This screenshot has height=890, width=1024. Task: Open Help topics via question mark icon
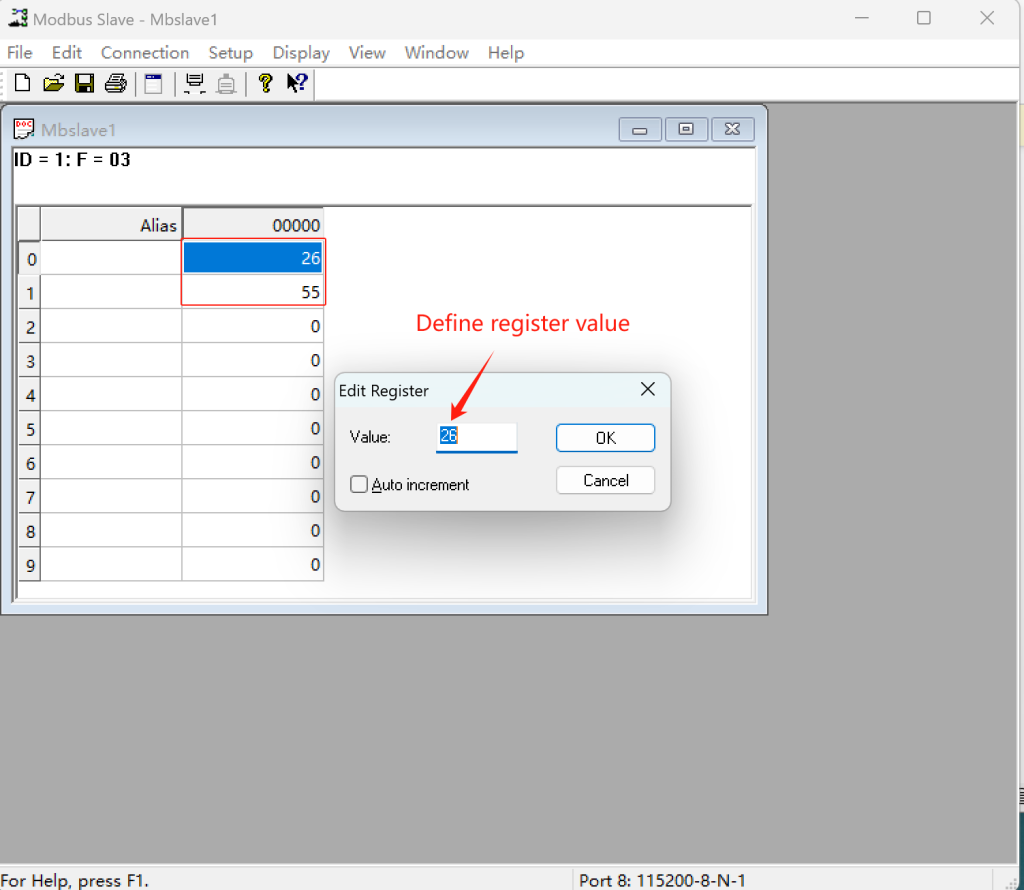tap(265, 83)
